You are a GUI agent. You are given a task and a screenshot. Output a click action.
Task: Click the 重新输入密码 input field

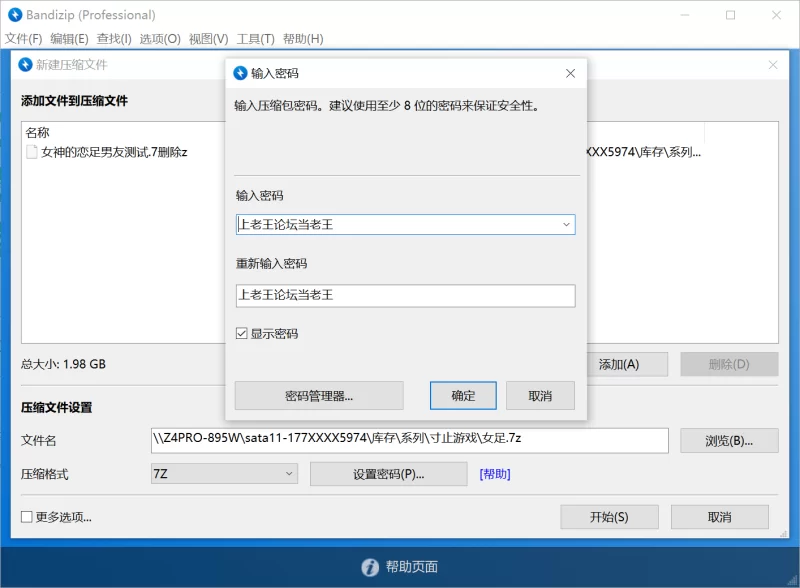(x=404, y=295)
